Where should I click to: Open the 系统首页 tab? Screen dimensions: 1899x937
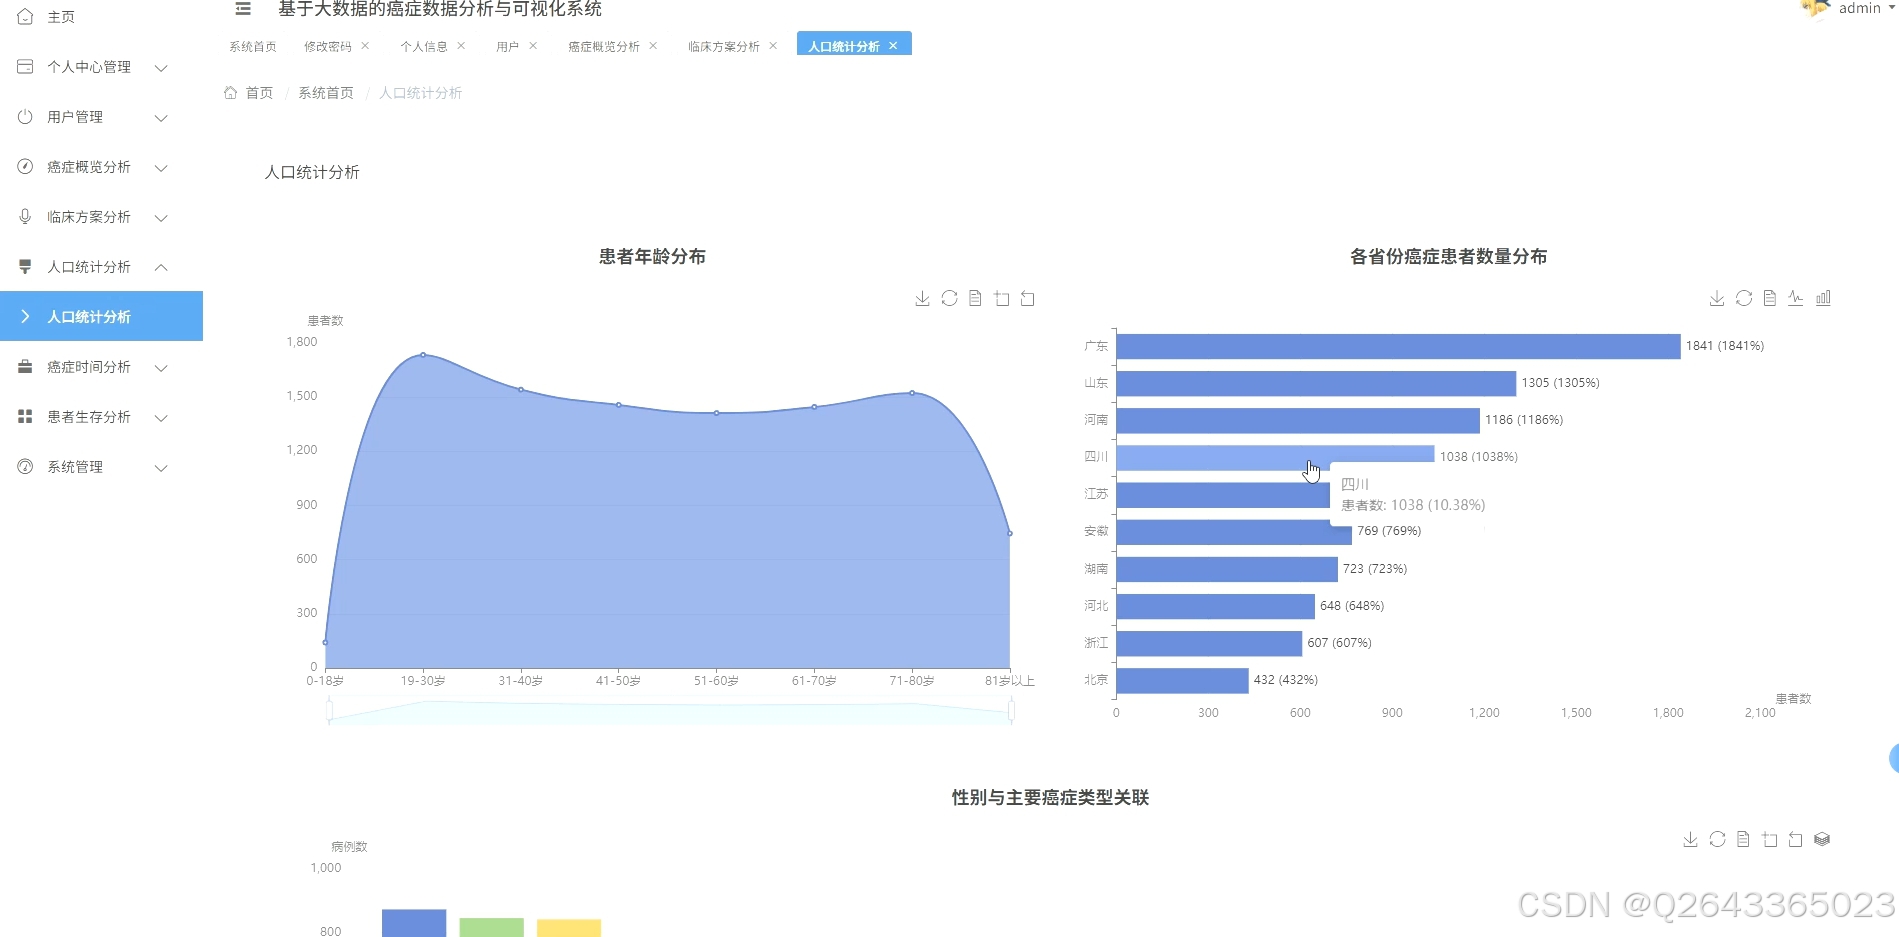coord(251,45)
